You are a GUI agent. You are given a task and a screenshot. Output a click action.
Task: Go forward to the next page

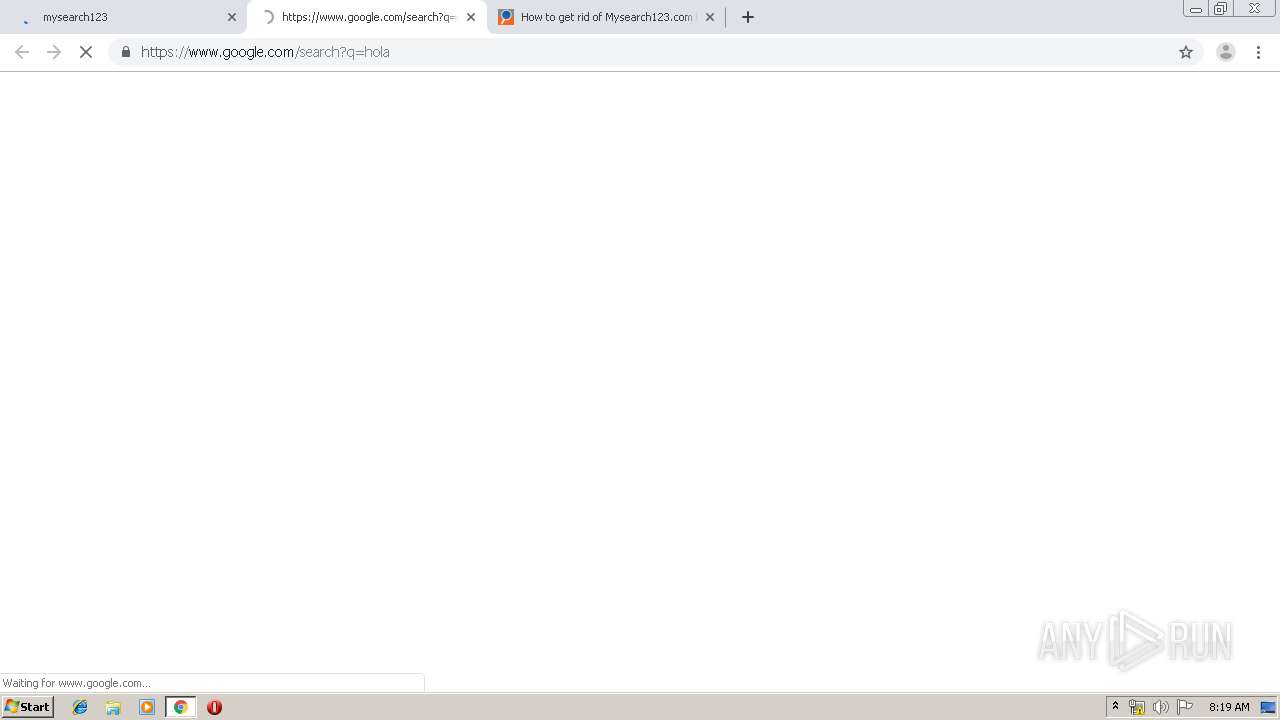54,52
